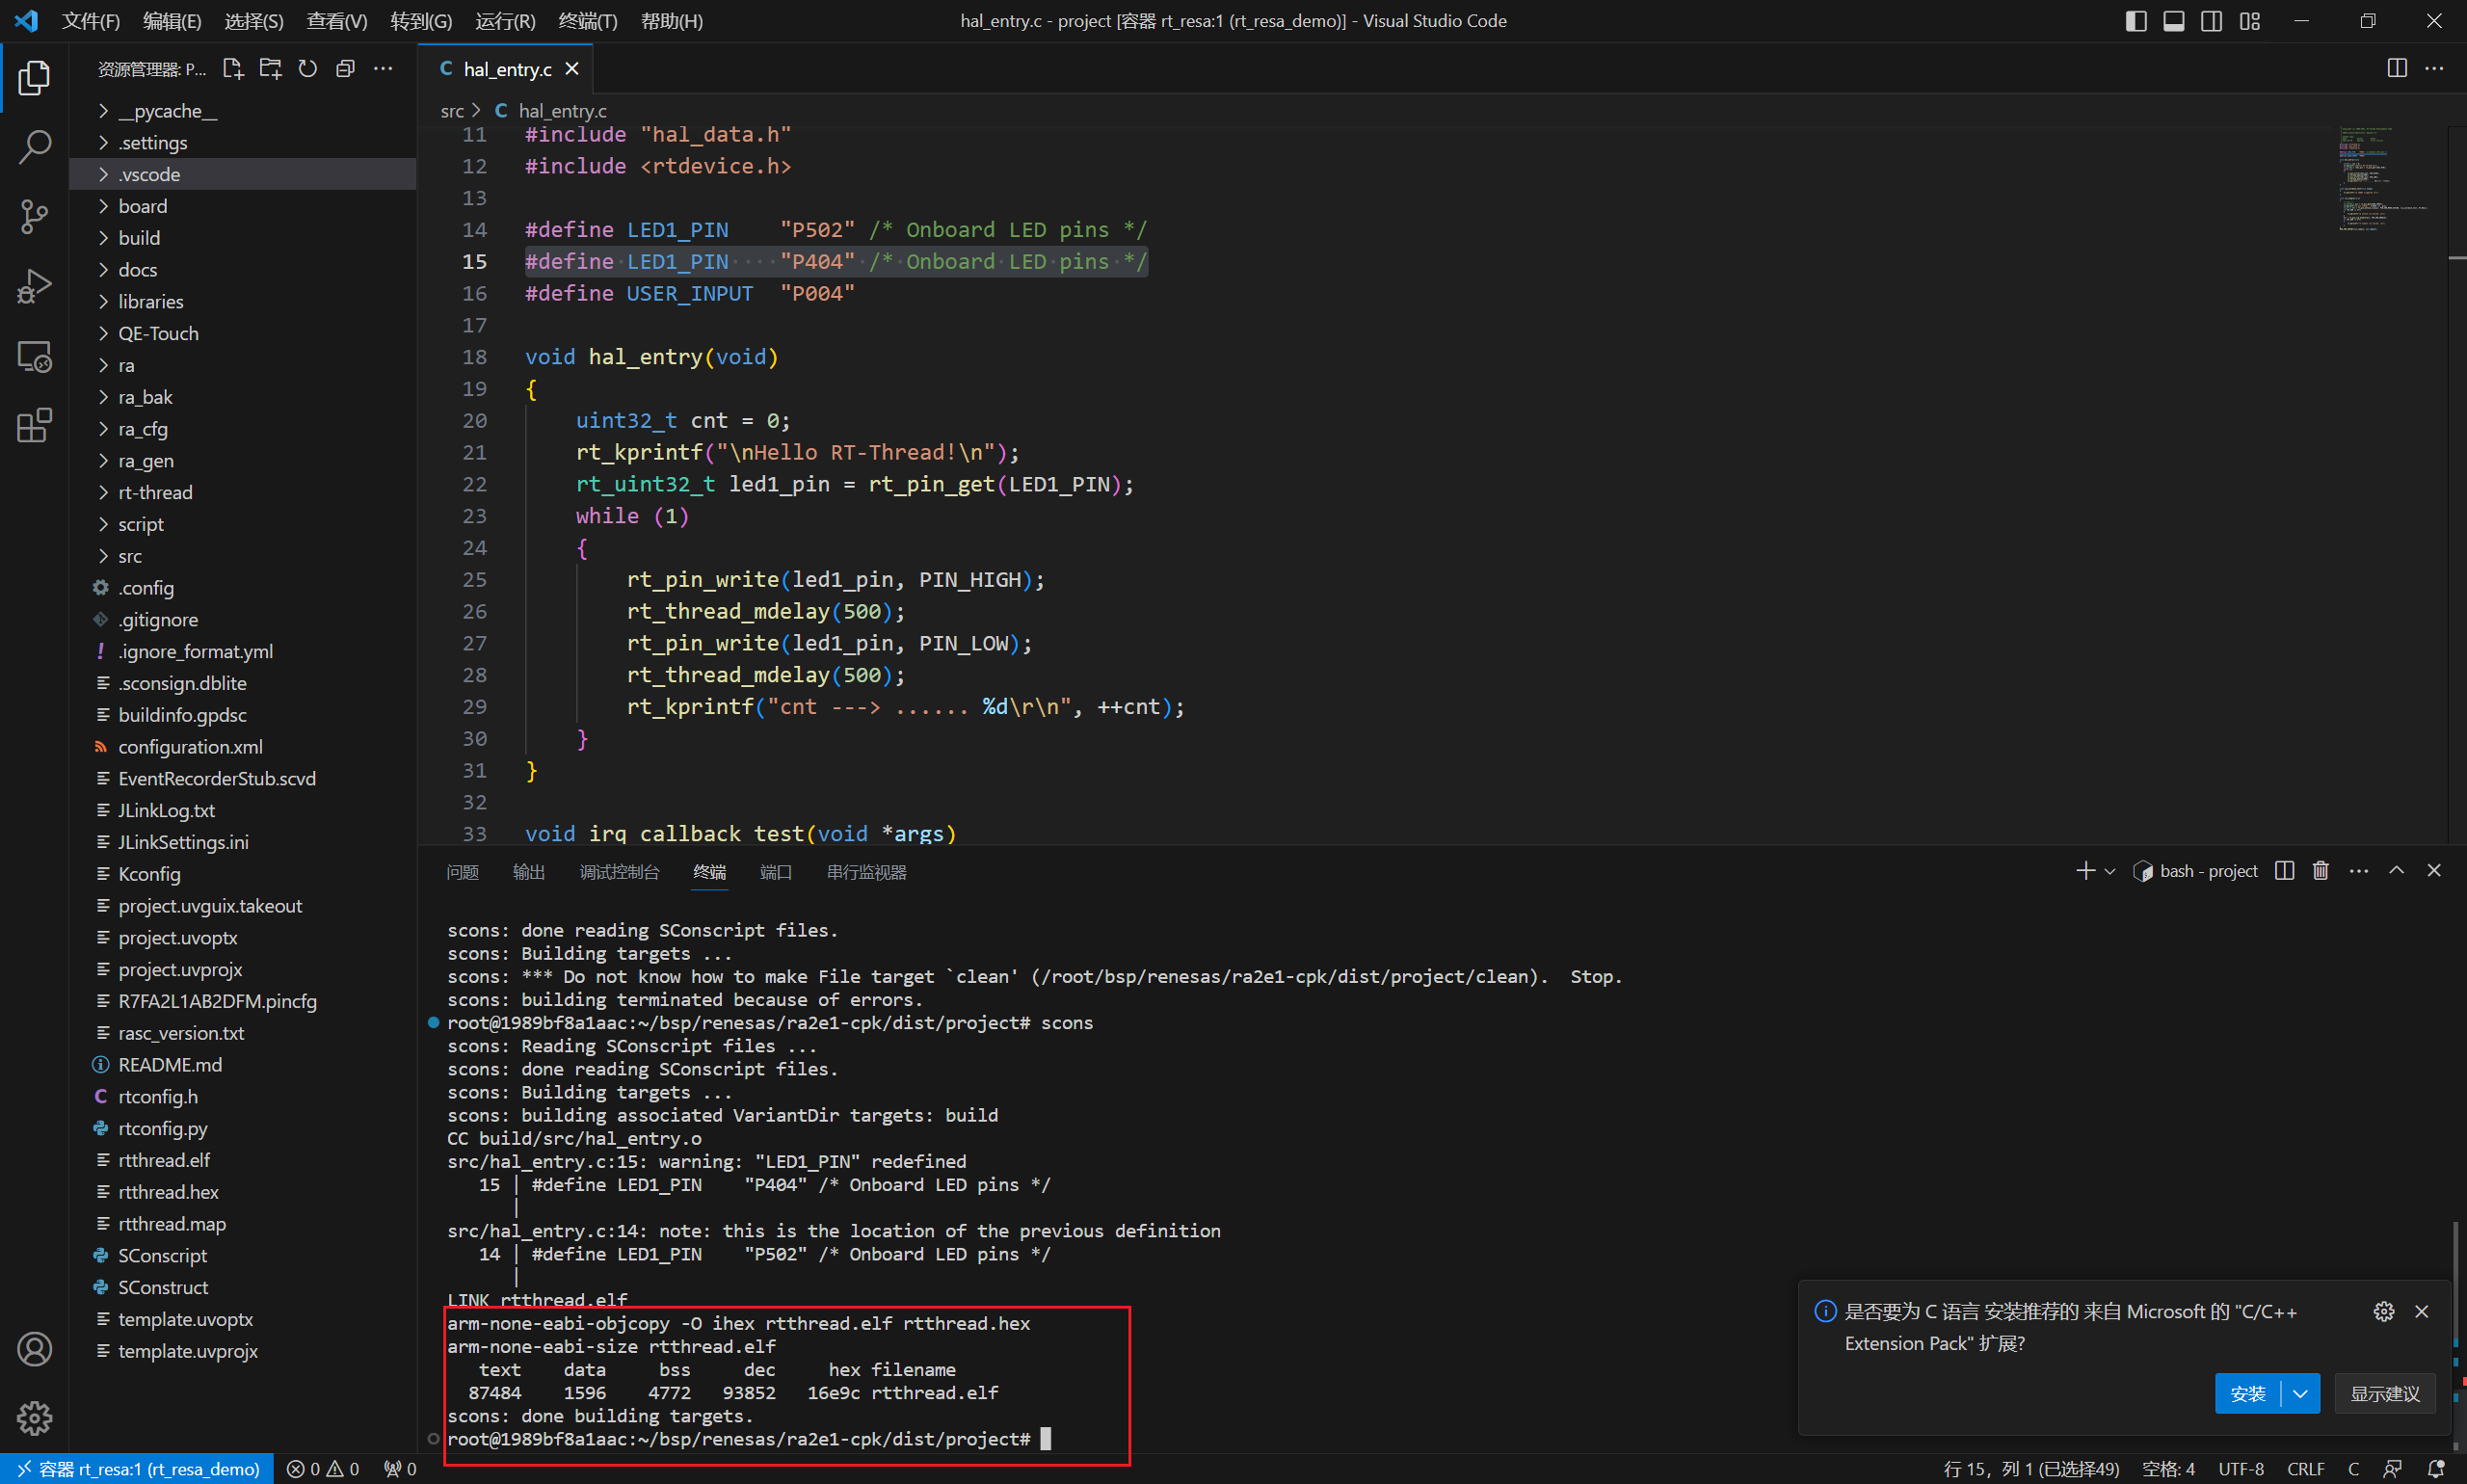Kill the terminal with trash icon
Screen dimensions: 2467x1484
click(2321, 871)
